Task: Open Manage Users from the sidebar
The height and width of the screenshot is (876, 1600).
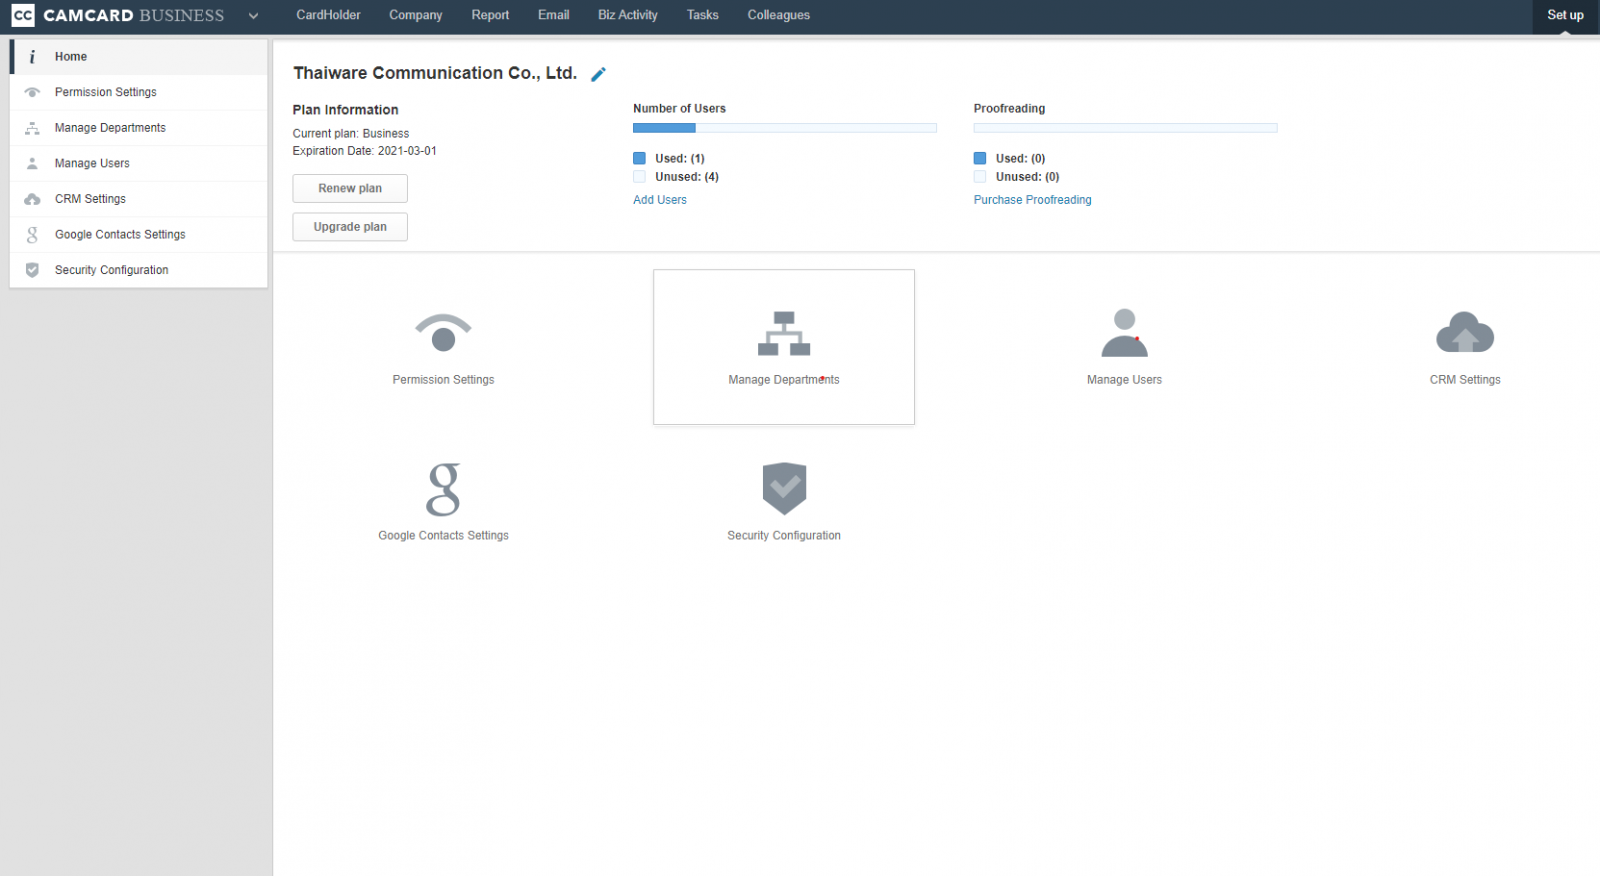Action: coord(139,163)
